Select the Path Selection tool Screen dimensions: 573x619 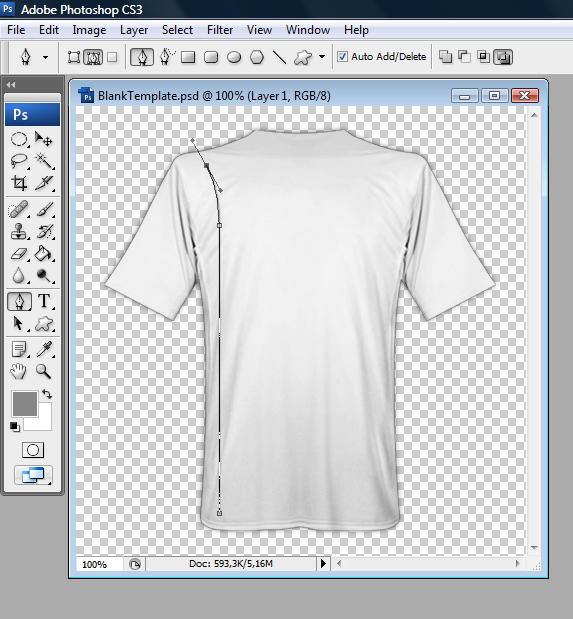(x=19, y=324)
